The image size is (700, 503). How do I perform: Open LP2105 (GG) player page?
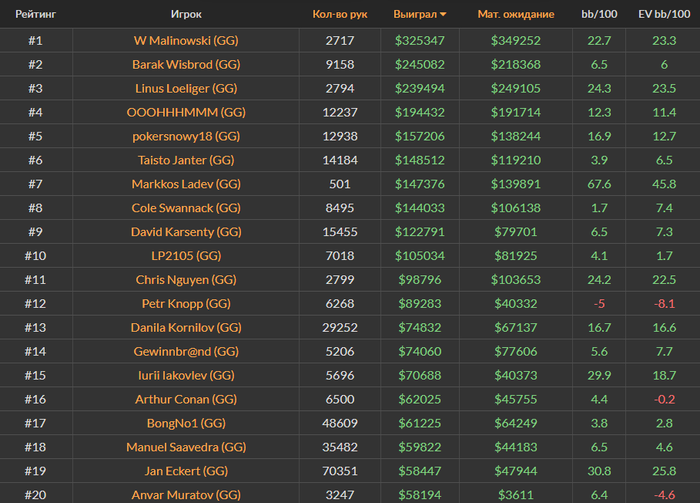coord(187,256)
